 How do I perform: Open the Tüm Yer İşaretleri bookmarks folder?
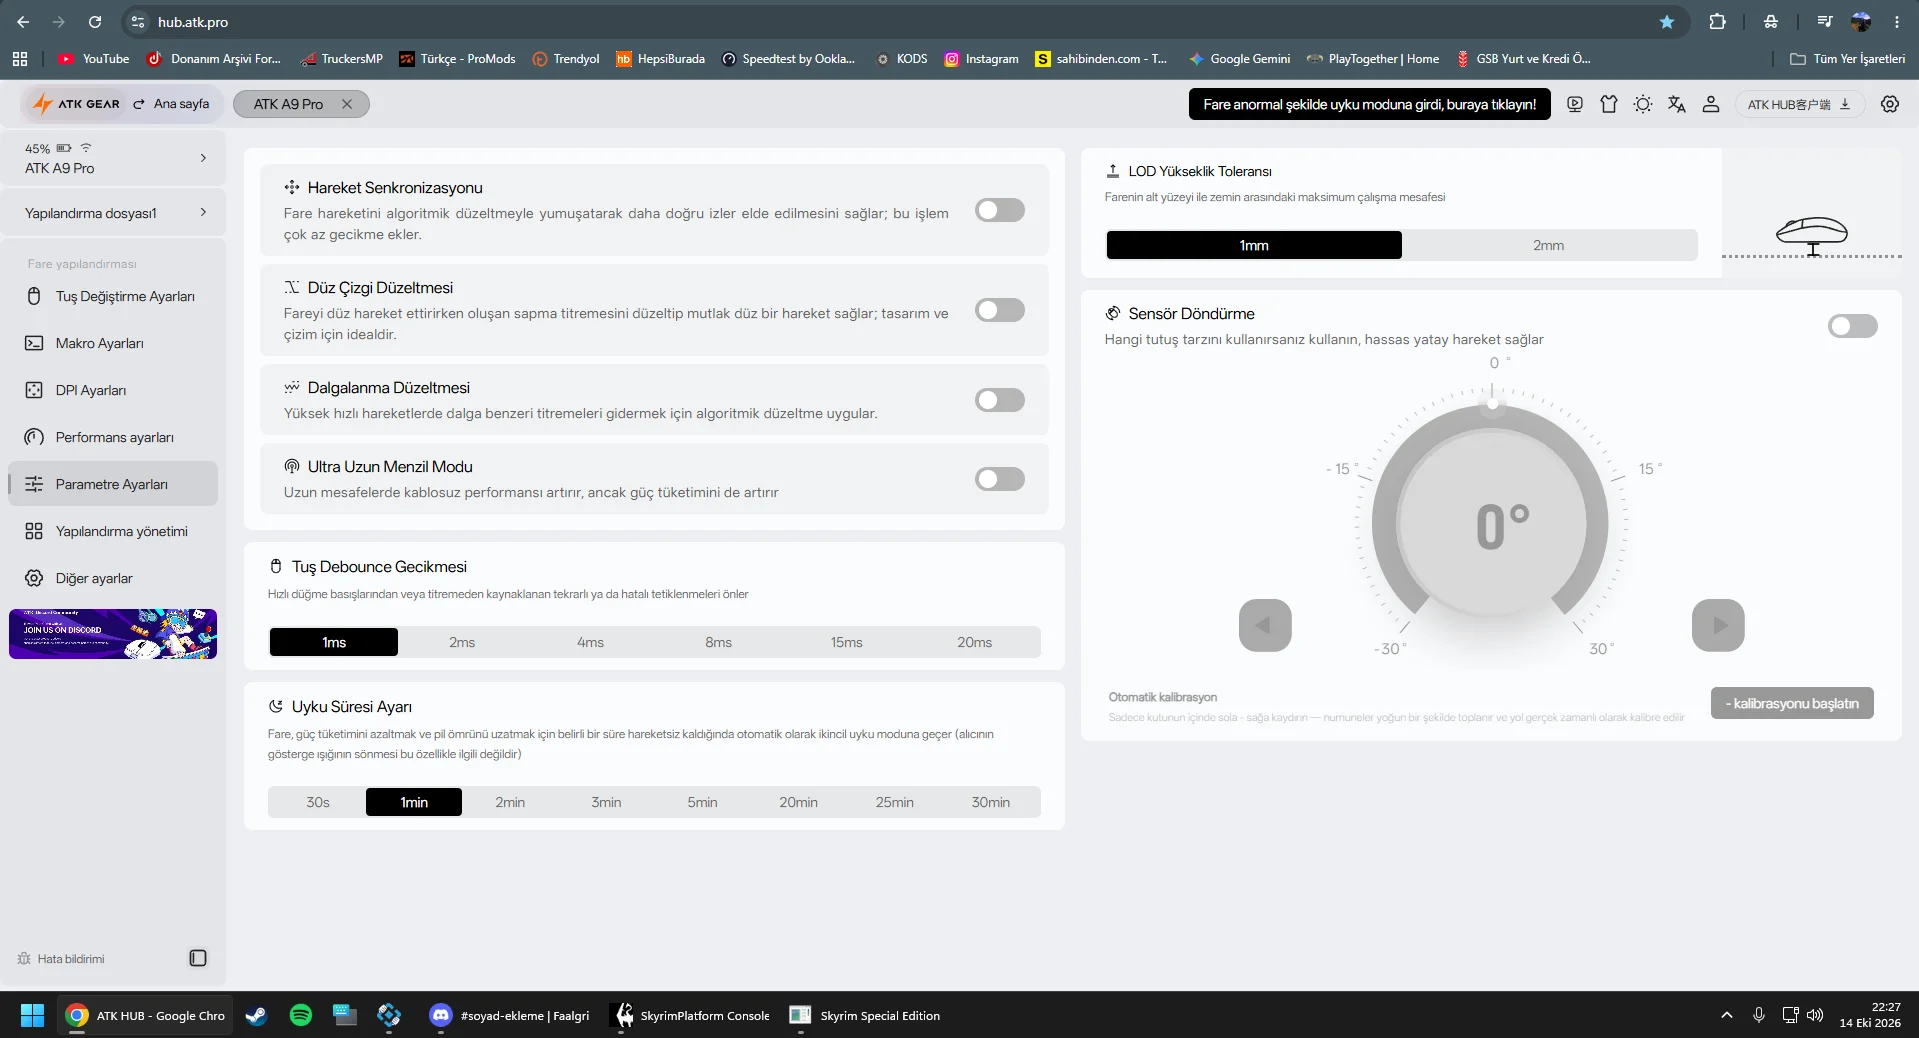point(1847,59)
